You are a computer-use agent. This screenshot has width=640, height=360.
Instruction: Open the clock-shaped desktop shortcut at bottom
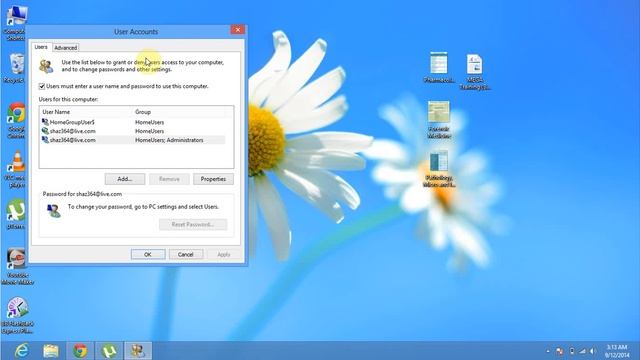pyautogui.click(x=17, y=315)
